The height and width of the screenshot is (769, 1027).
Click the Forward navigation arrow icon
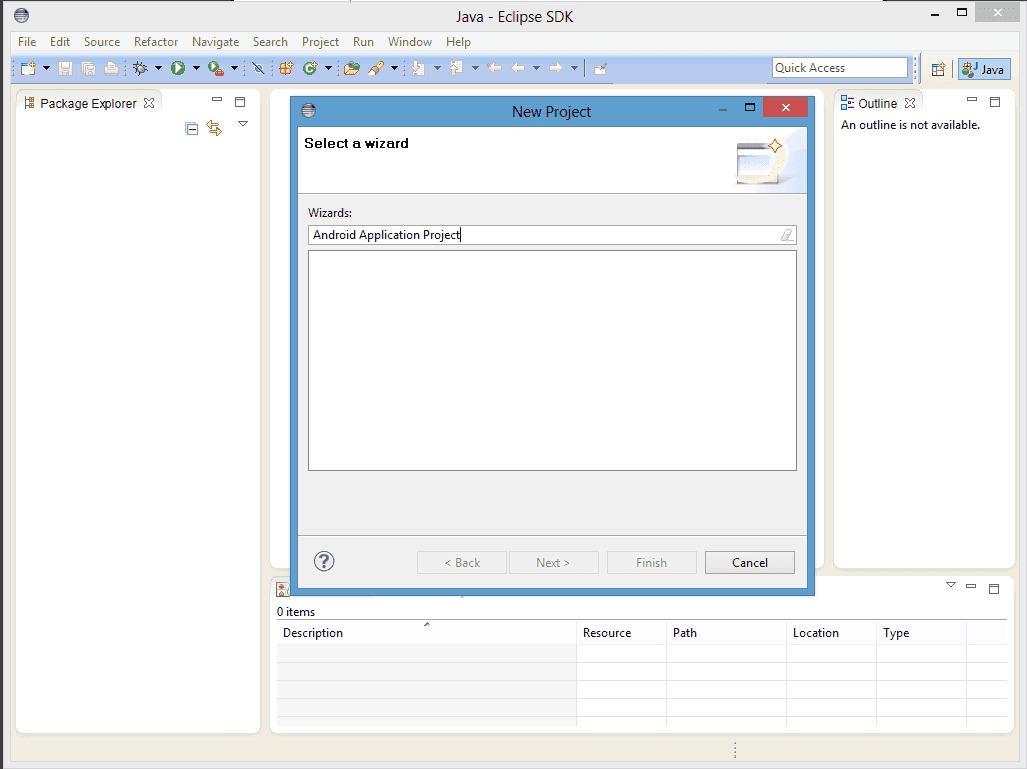coord(555,68)
